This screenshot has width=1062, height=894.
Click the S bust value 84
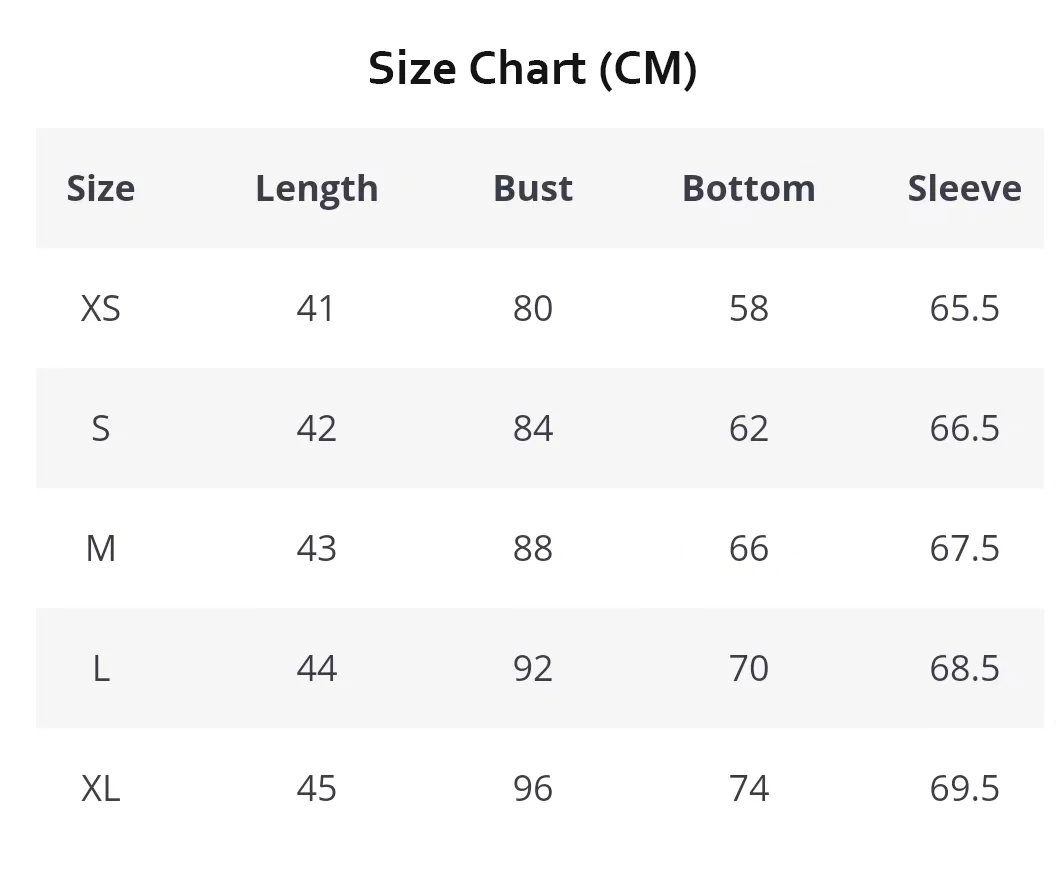click(x=533, y=428)
